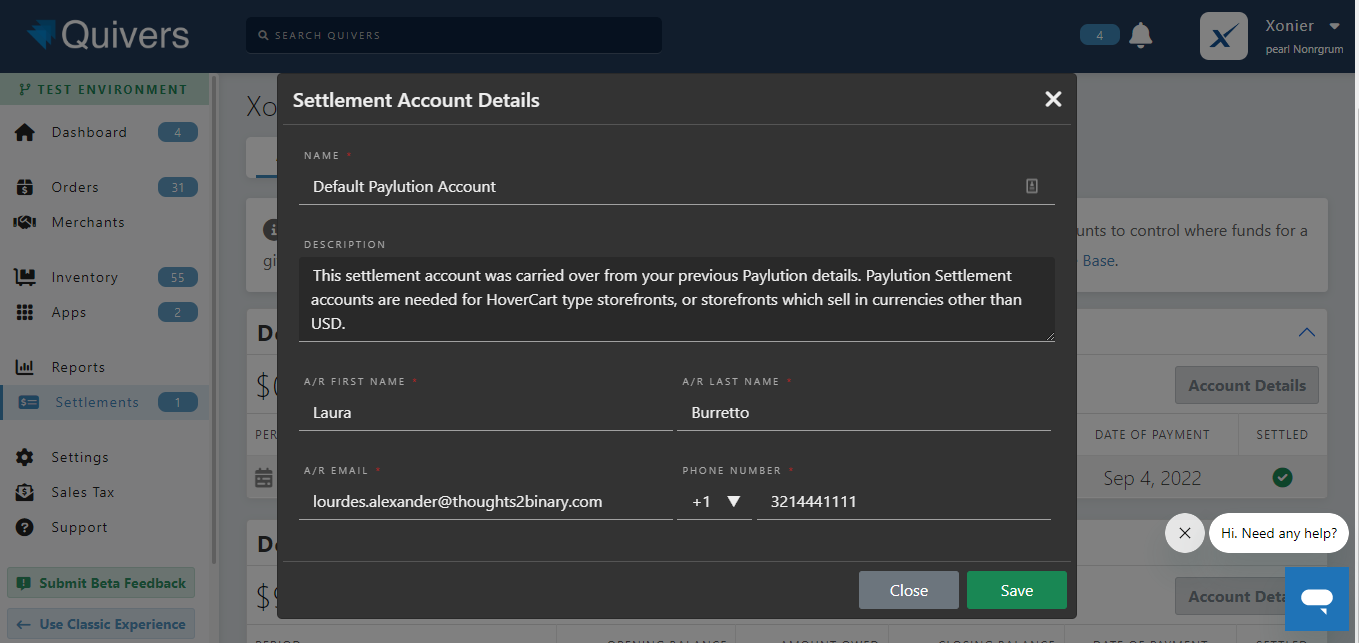1359x643 pixels.
Task: Open Sales Tax in the sidebar
Action: click(83, 492)
